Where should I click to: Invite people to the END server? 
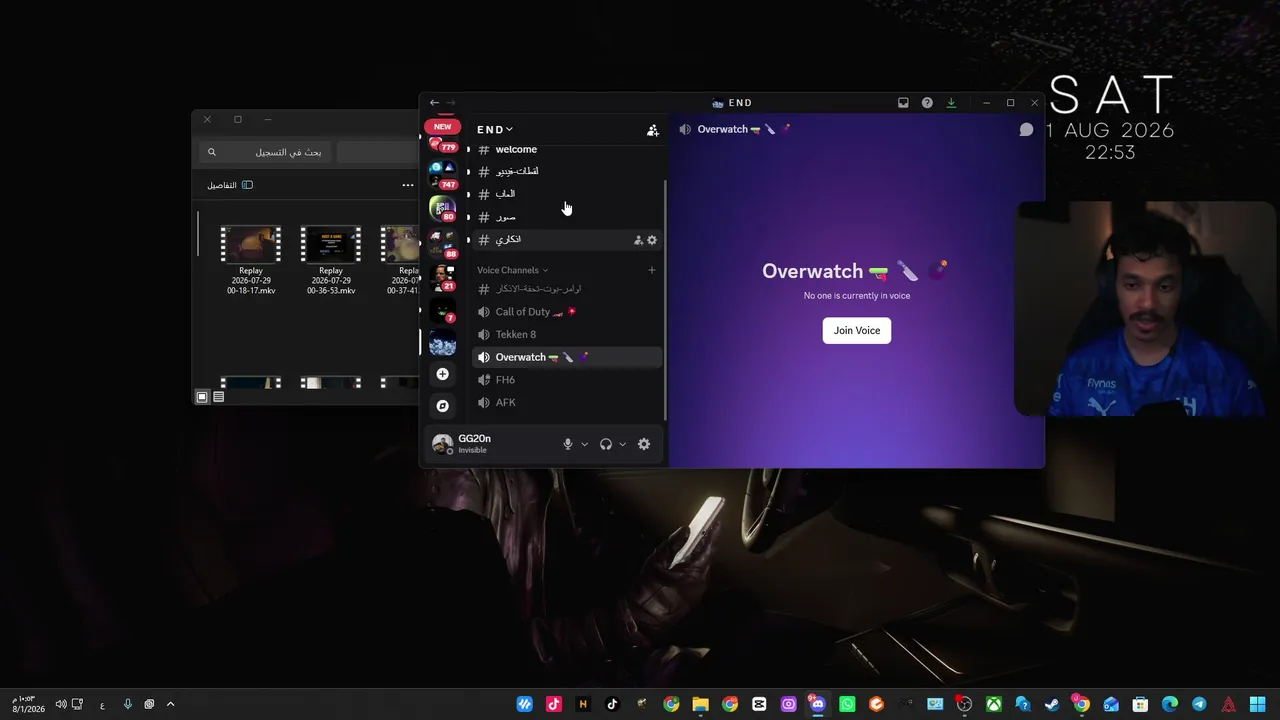pos(653,130)
